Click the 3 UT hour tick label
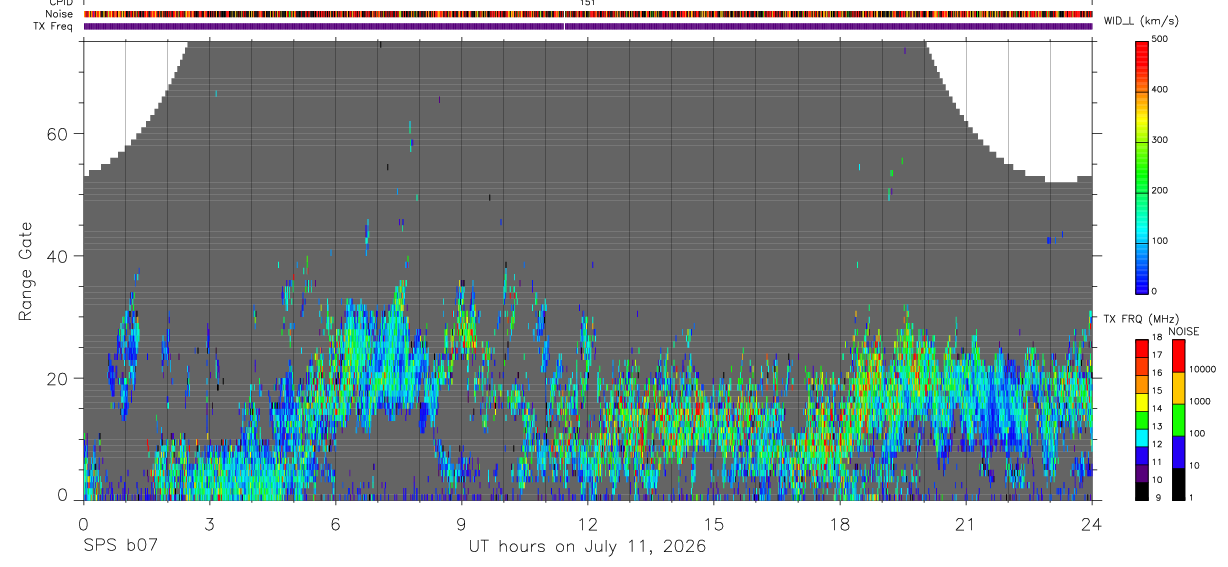1228x567 pixels. pyautogui.click(x=209, y=523)
